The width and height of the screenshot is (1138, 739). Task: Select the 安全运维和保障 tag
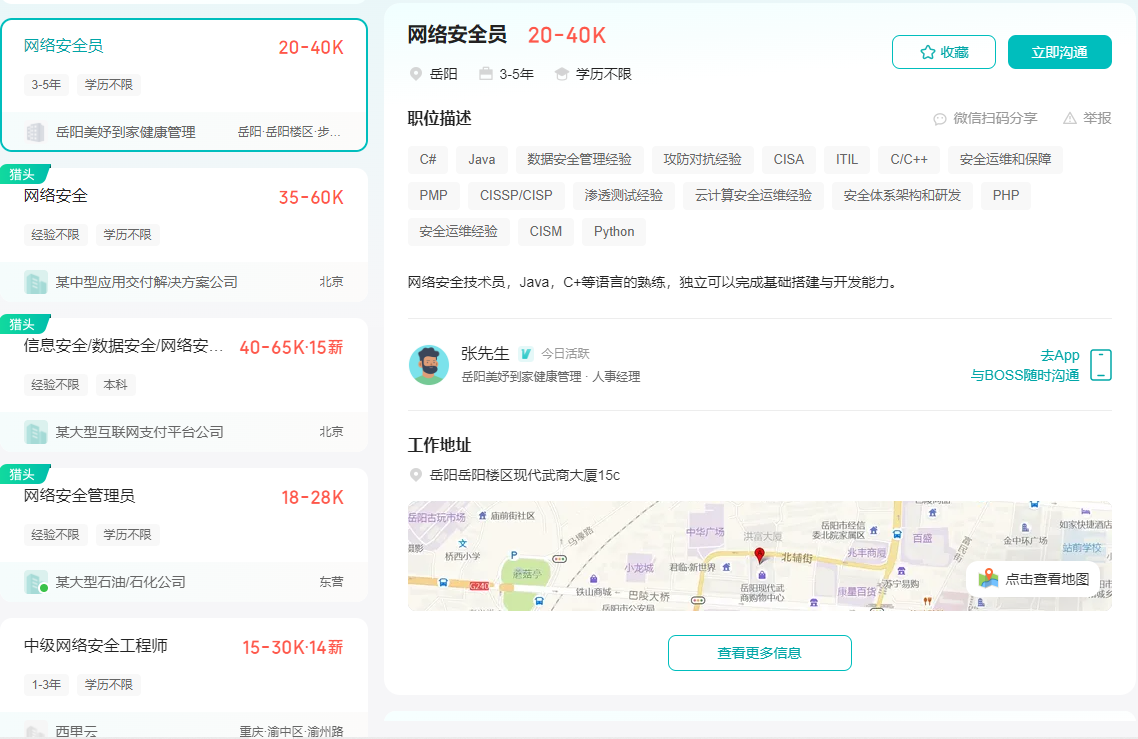(1005, 159)
